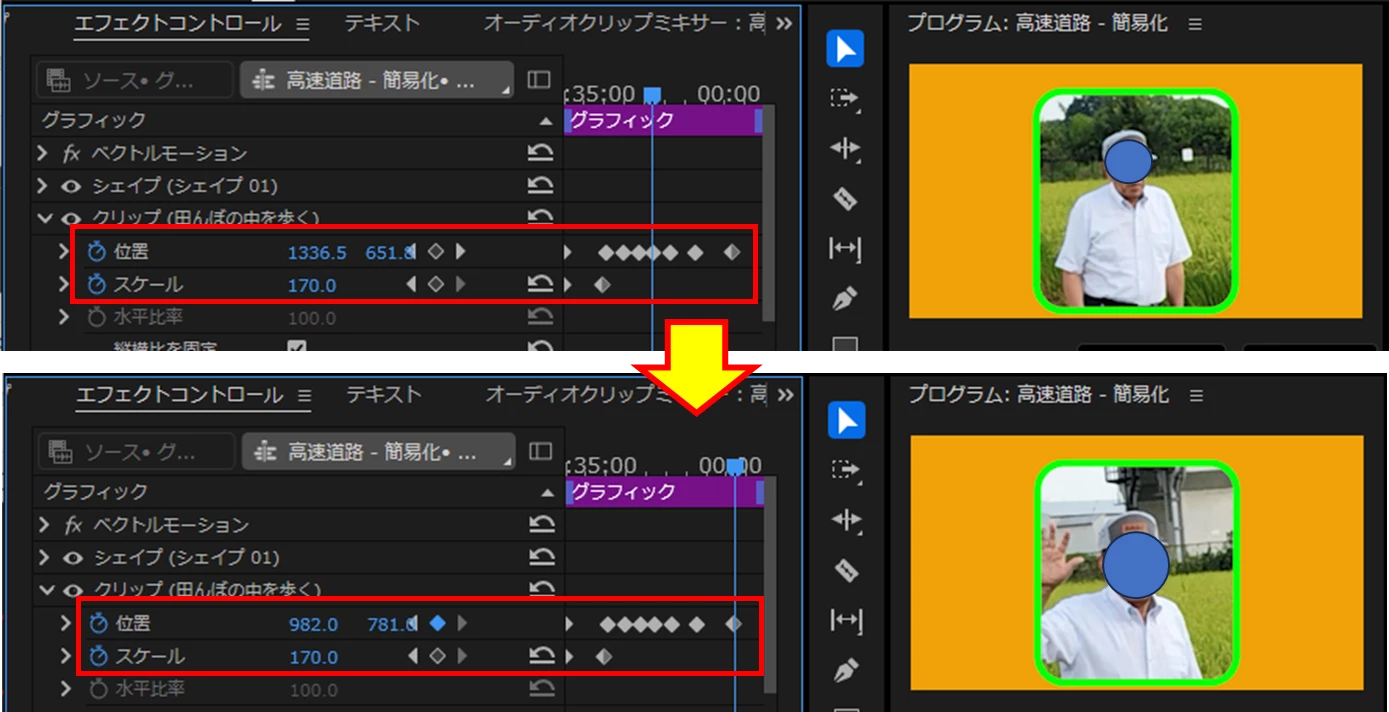
Task: Expand 水平比率 row in lower screenshot
Action: click(x=67, y=689)
